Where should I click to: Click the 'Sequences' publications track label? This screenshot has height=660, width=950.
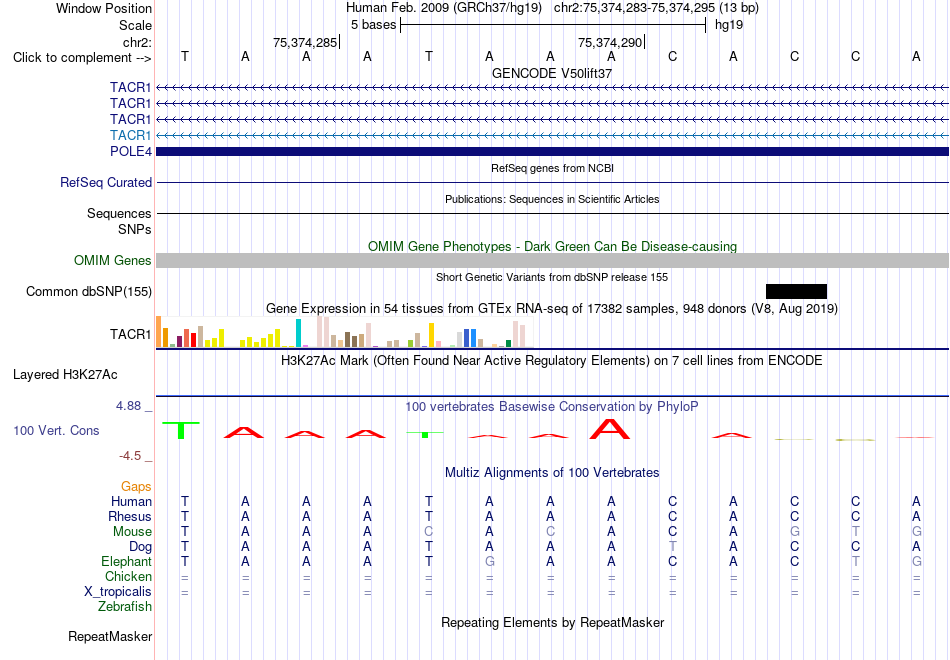119,213
